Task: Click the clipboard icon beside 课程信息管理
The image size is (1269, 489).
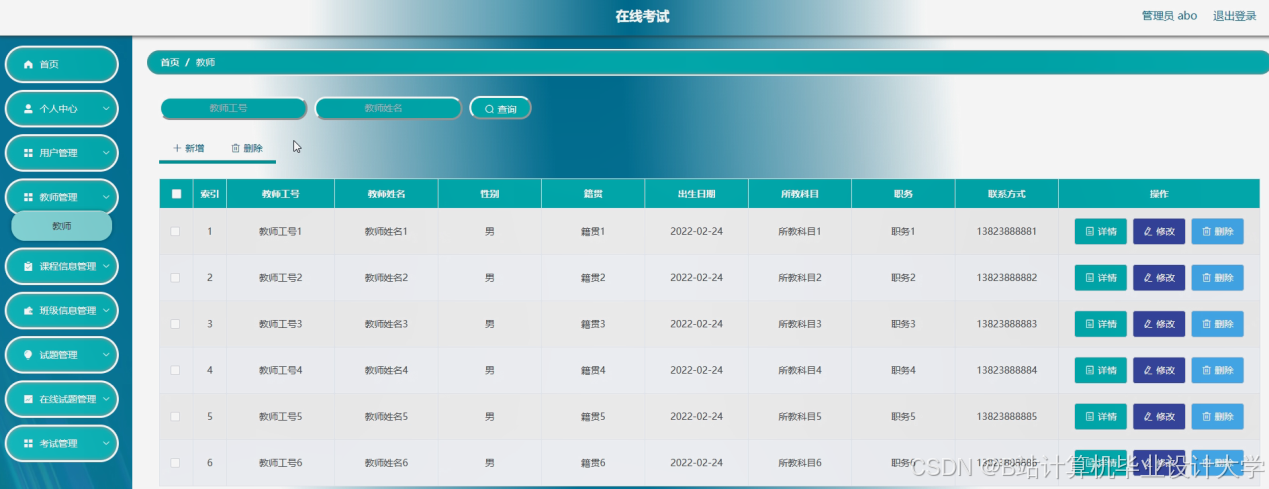Action: tap(28, 267)
